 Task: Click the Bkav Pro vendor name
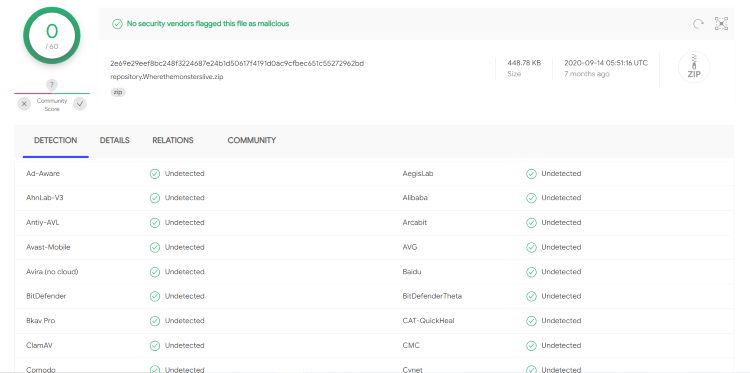tap(41, 320)
